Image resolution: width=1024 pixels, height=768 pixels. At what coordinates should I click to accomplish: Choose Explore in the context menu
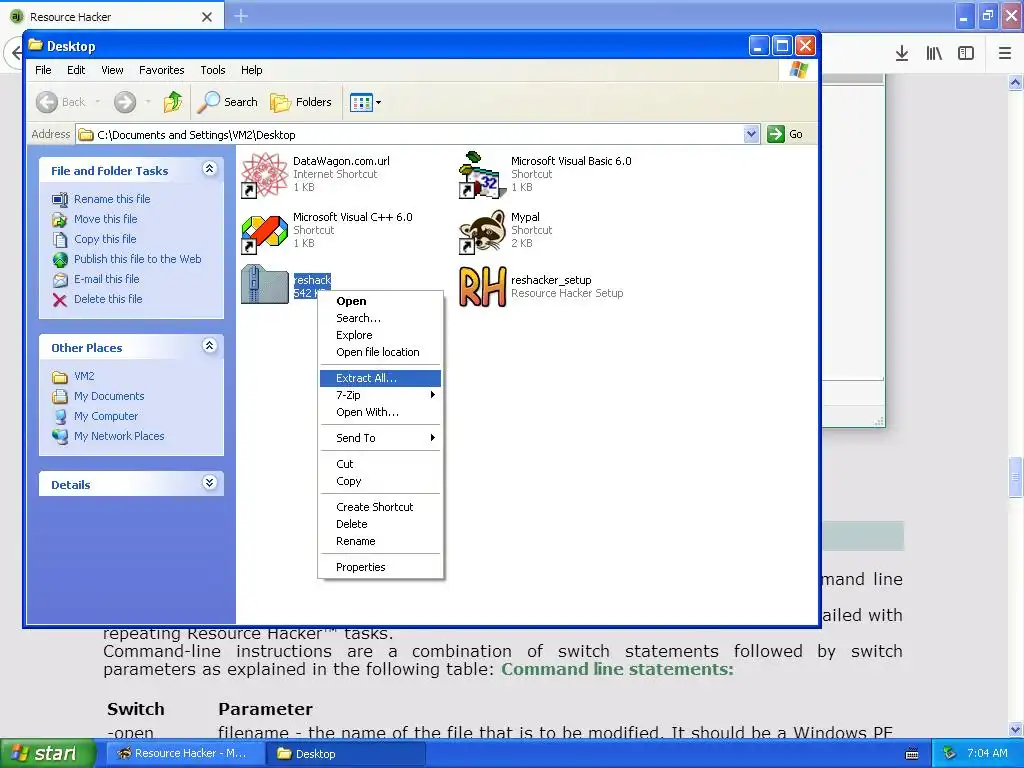coord(380,335)
